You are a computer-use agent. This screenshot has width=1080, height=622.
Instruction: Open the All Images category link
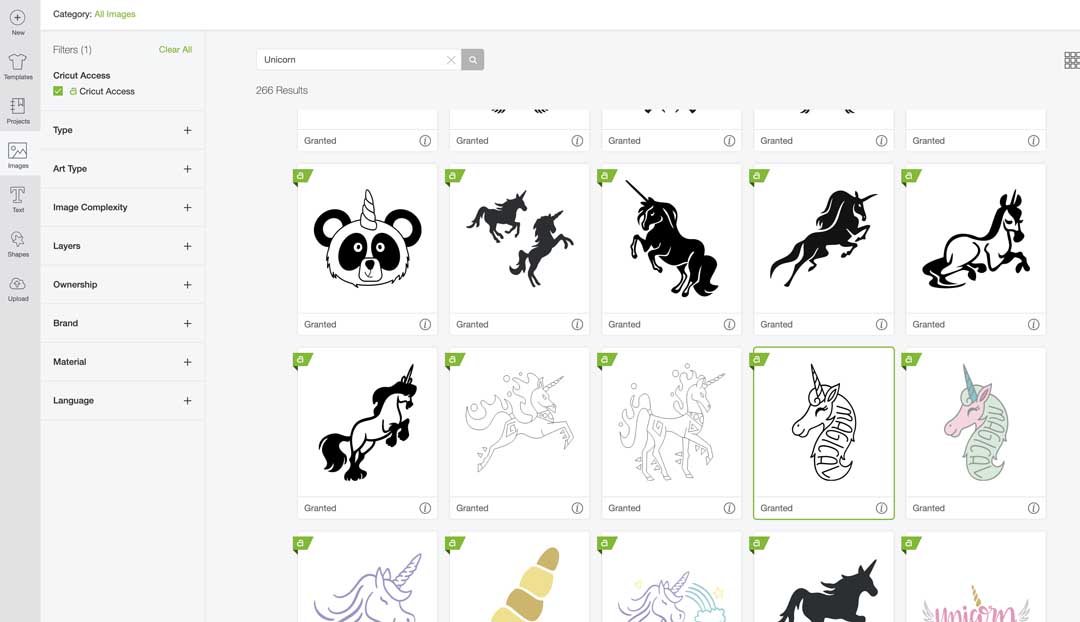tap(115, 14)
